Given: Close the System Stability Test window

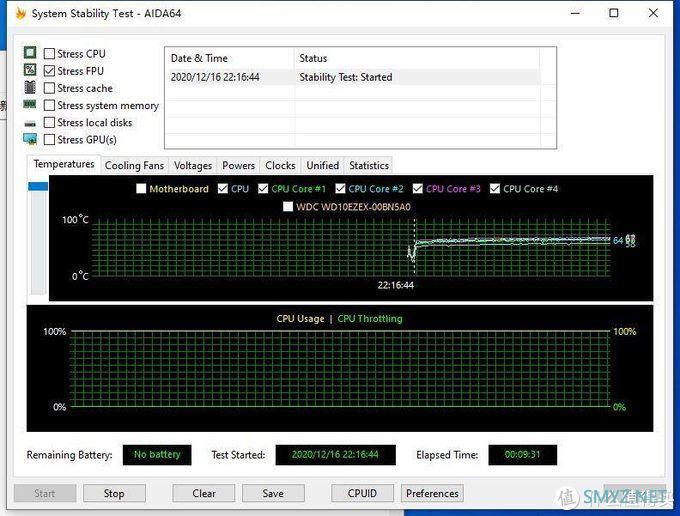Looking at the screenshot, I should (653, 13).
